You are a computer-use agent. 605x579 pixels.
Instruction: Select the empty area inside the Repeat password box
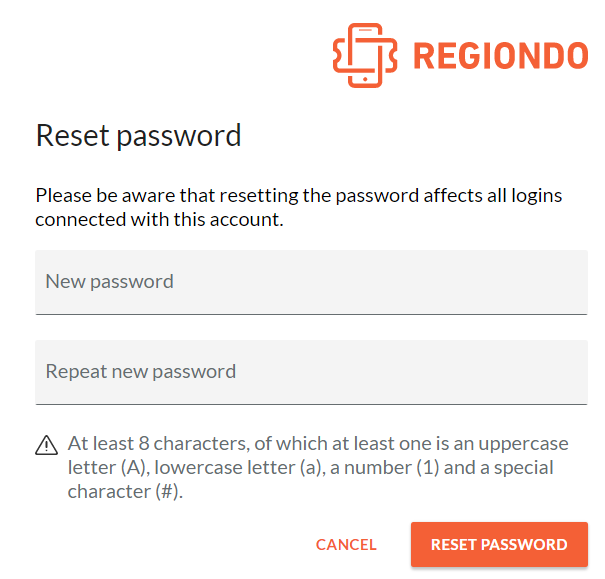tap(411, 372)
